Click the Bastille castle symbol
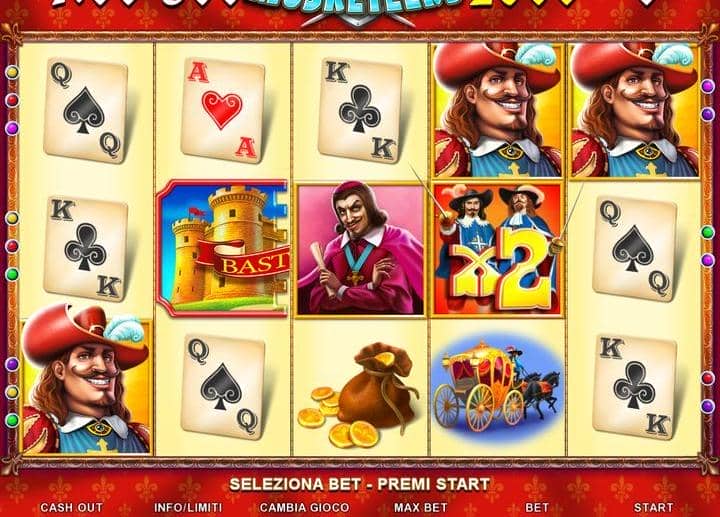Image resolution: width=720 pixels, height=517 pixels. [x=222, y=248]
